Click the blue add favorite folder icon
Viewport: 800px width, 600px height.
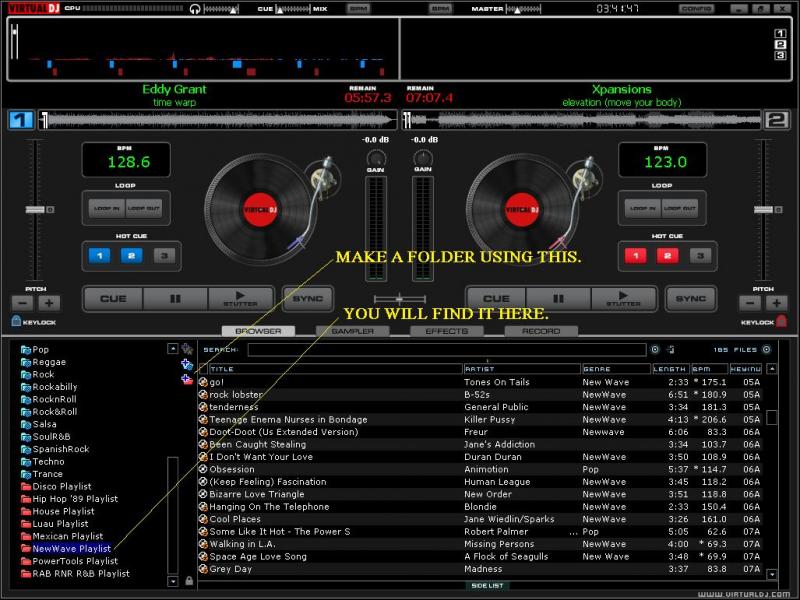(x=187, y=365)
